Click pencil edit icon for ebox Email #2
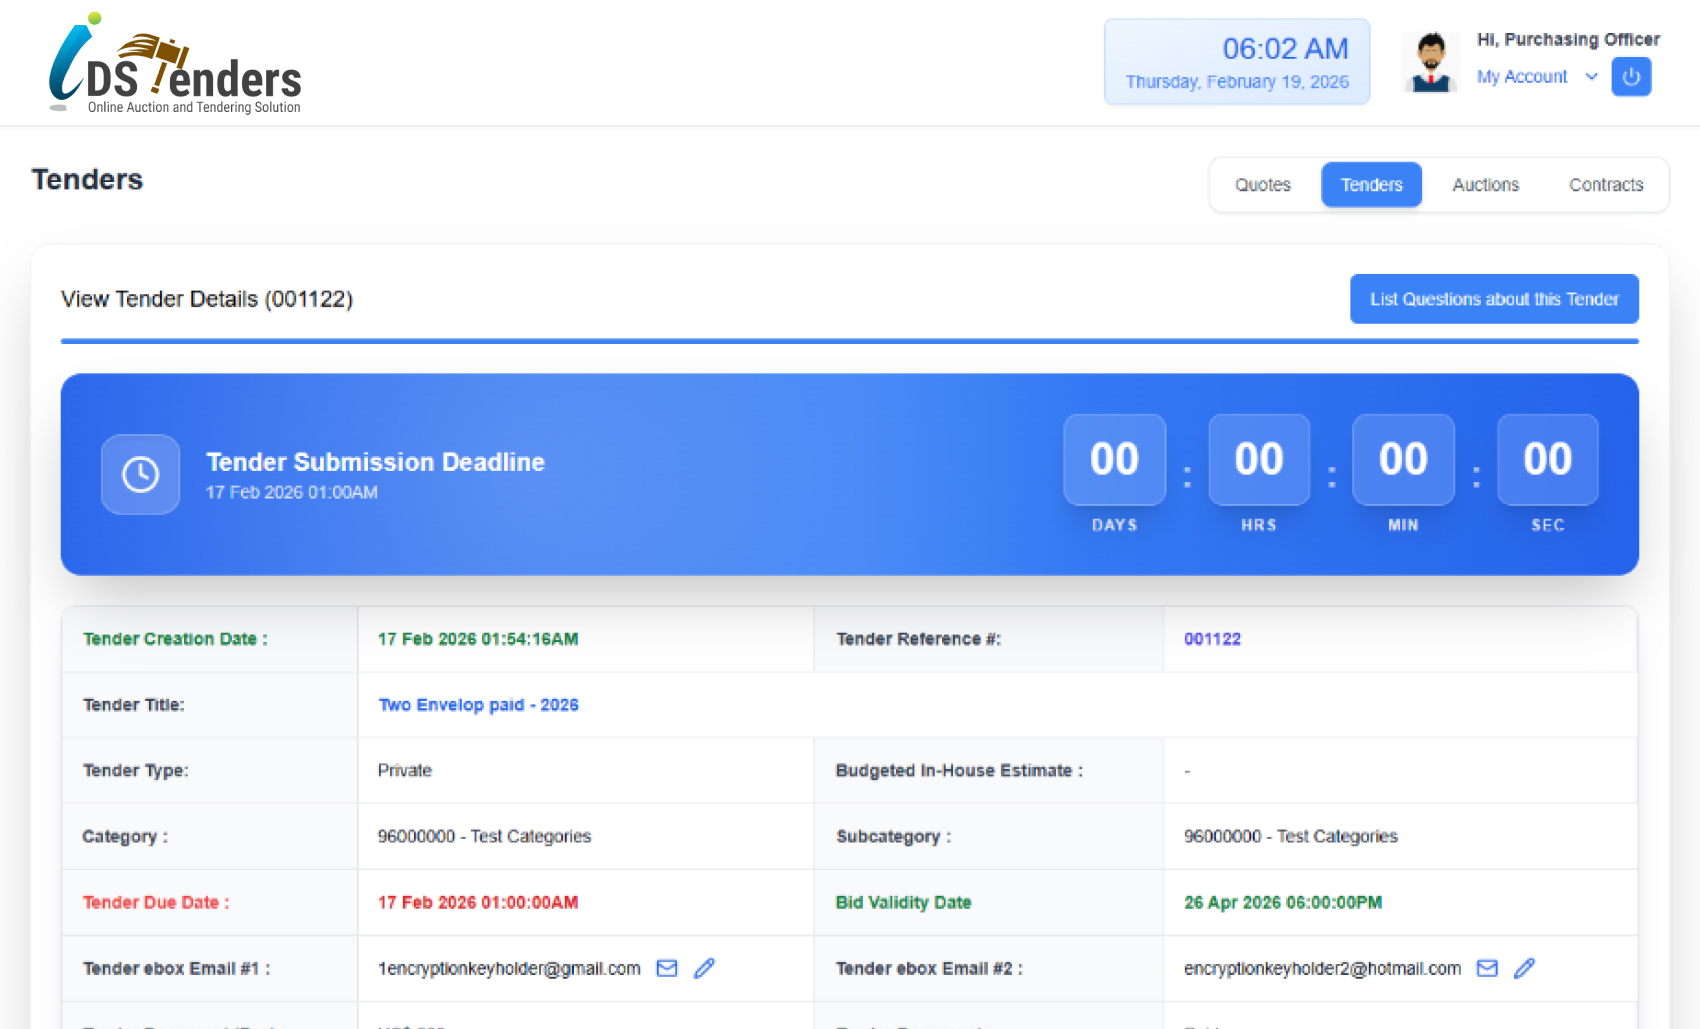Image resolution: width=1700 pixels, height=1029 pixels. click(x=1524, y=968)
